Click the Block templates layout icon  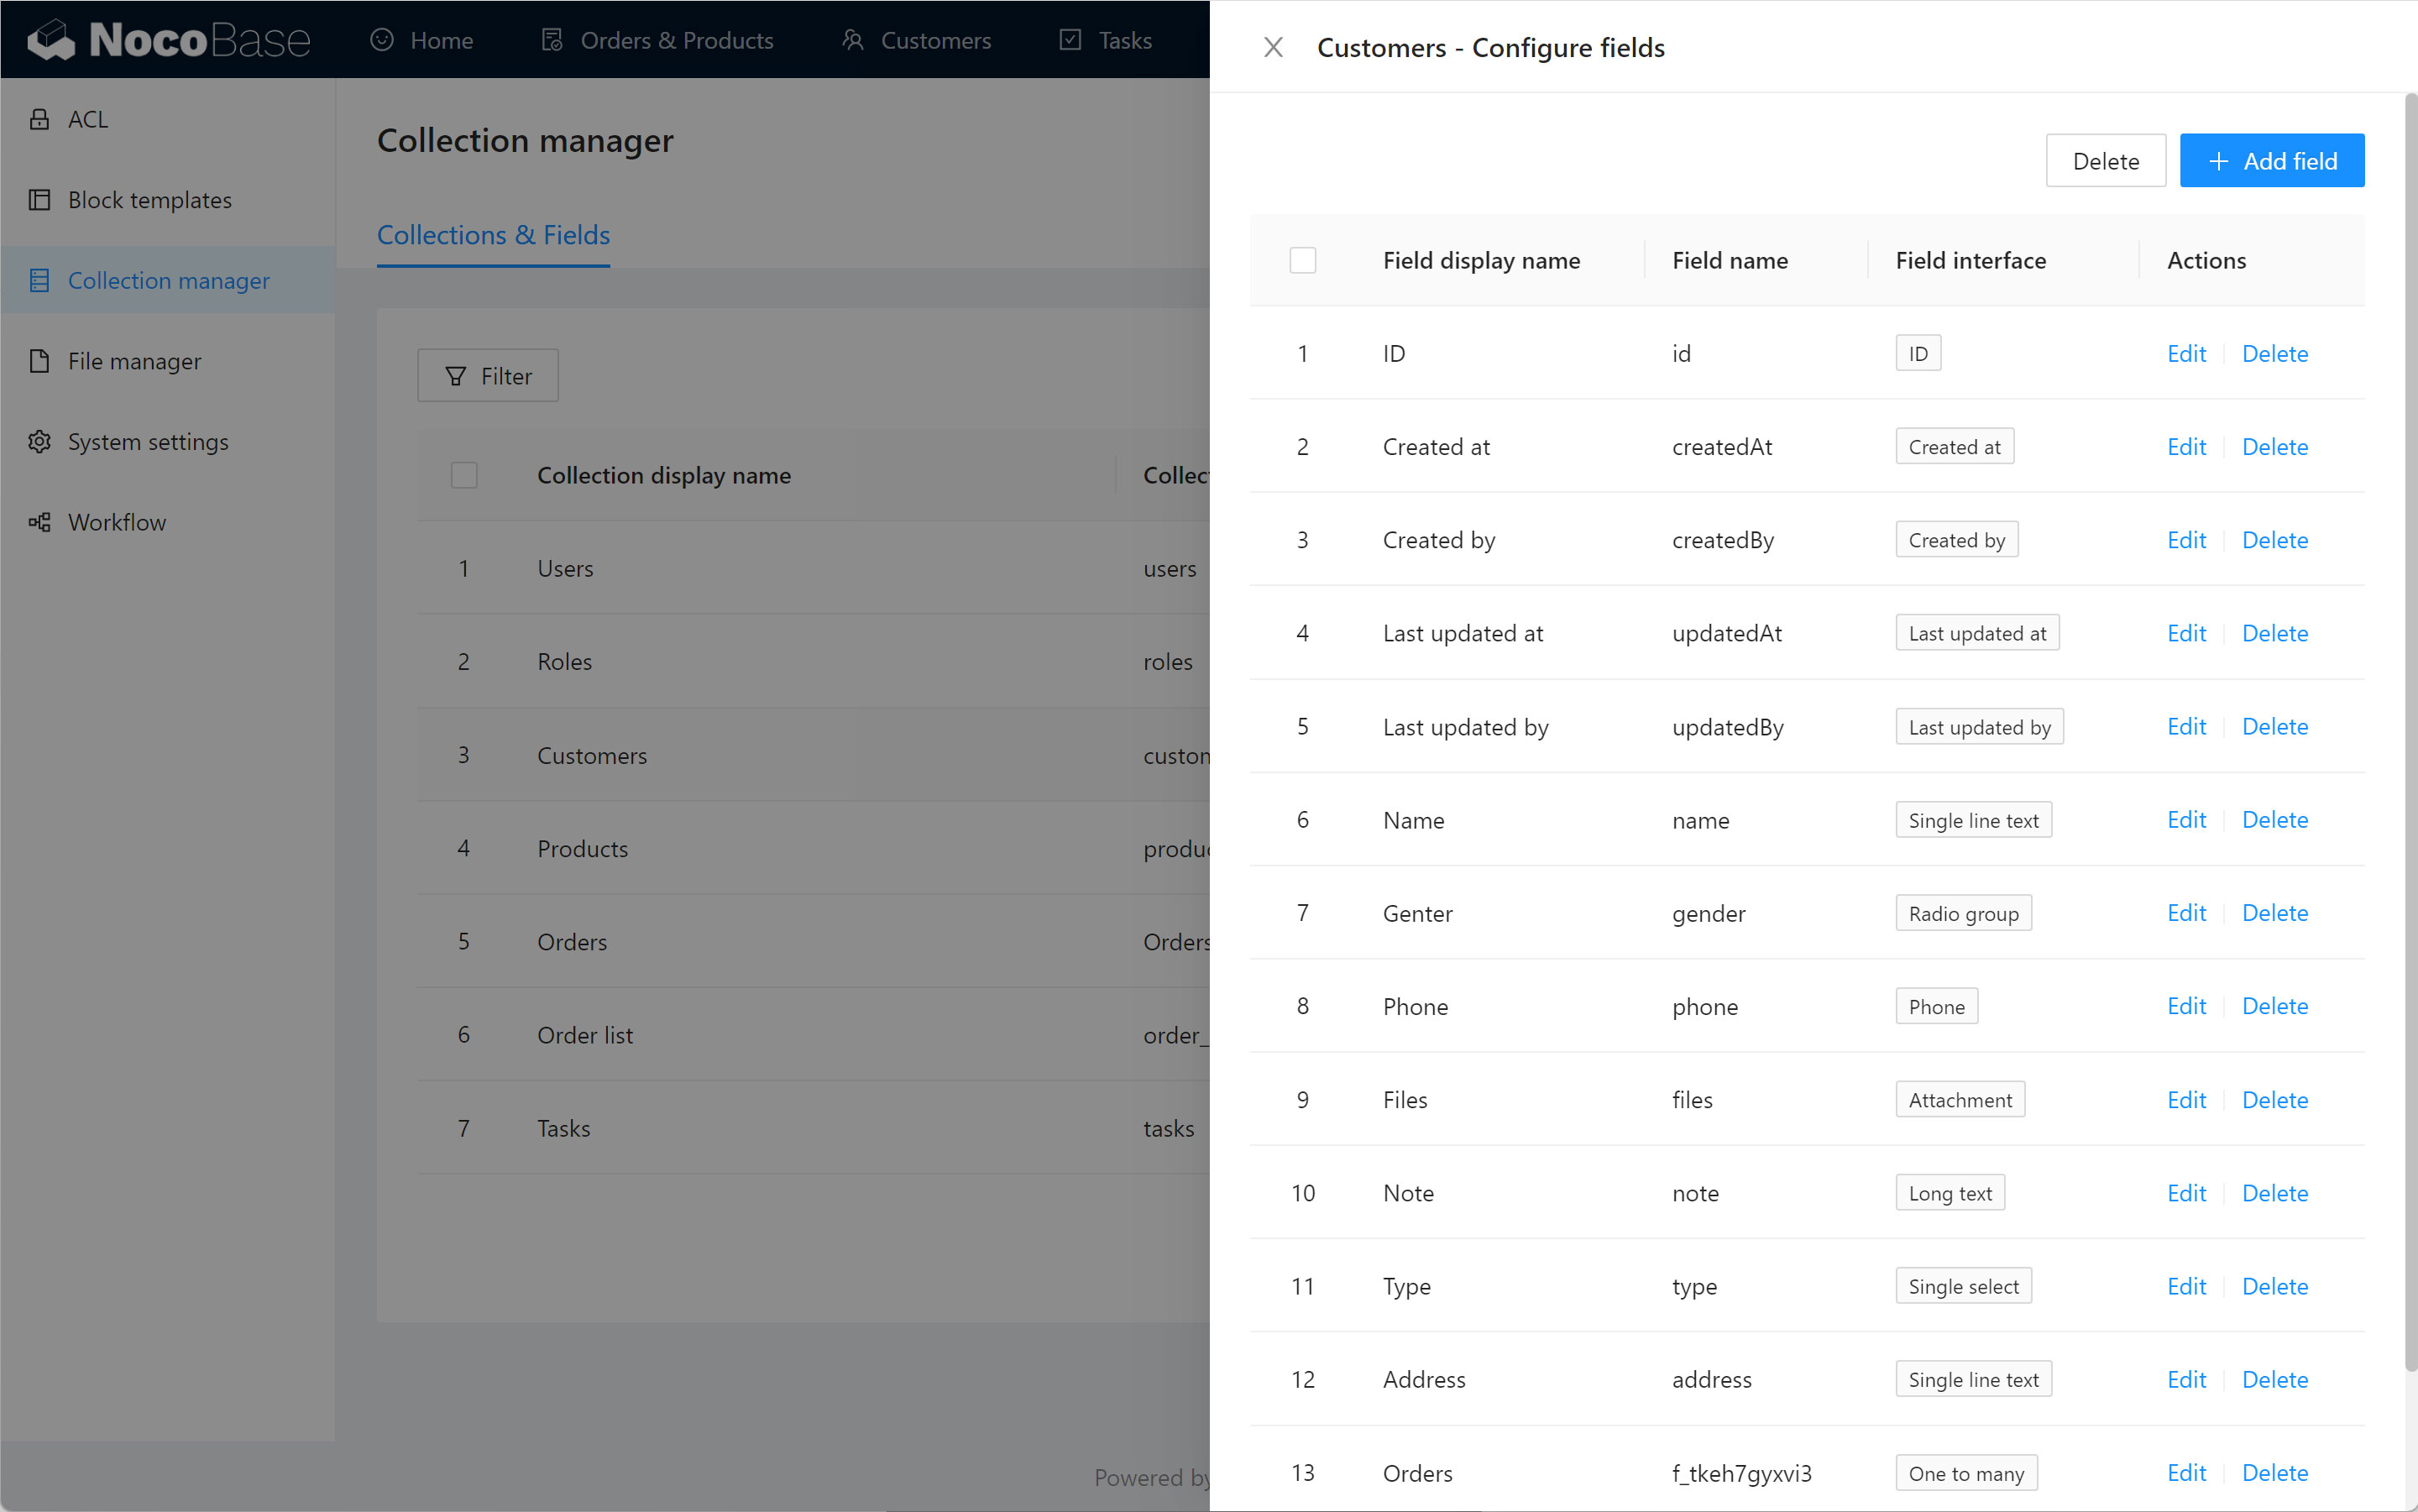click(x=39, y=200)
